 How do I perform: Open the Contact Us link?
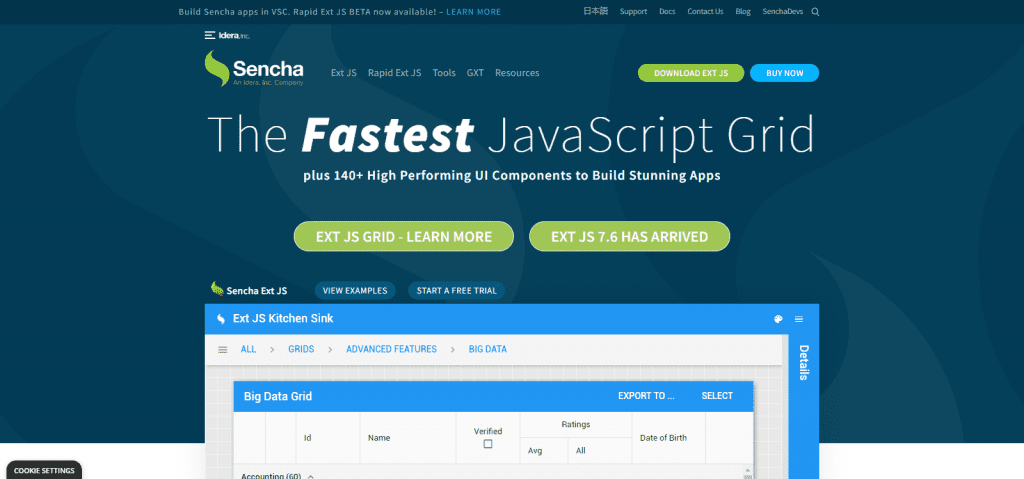point(705,12)
